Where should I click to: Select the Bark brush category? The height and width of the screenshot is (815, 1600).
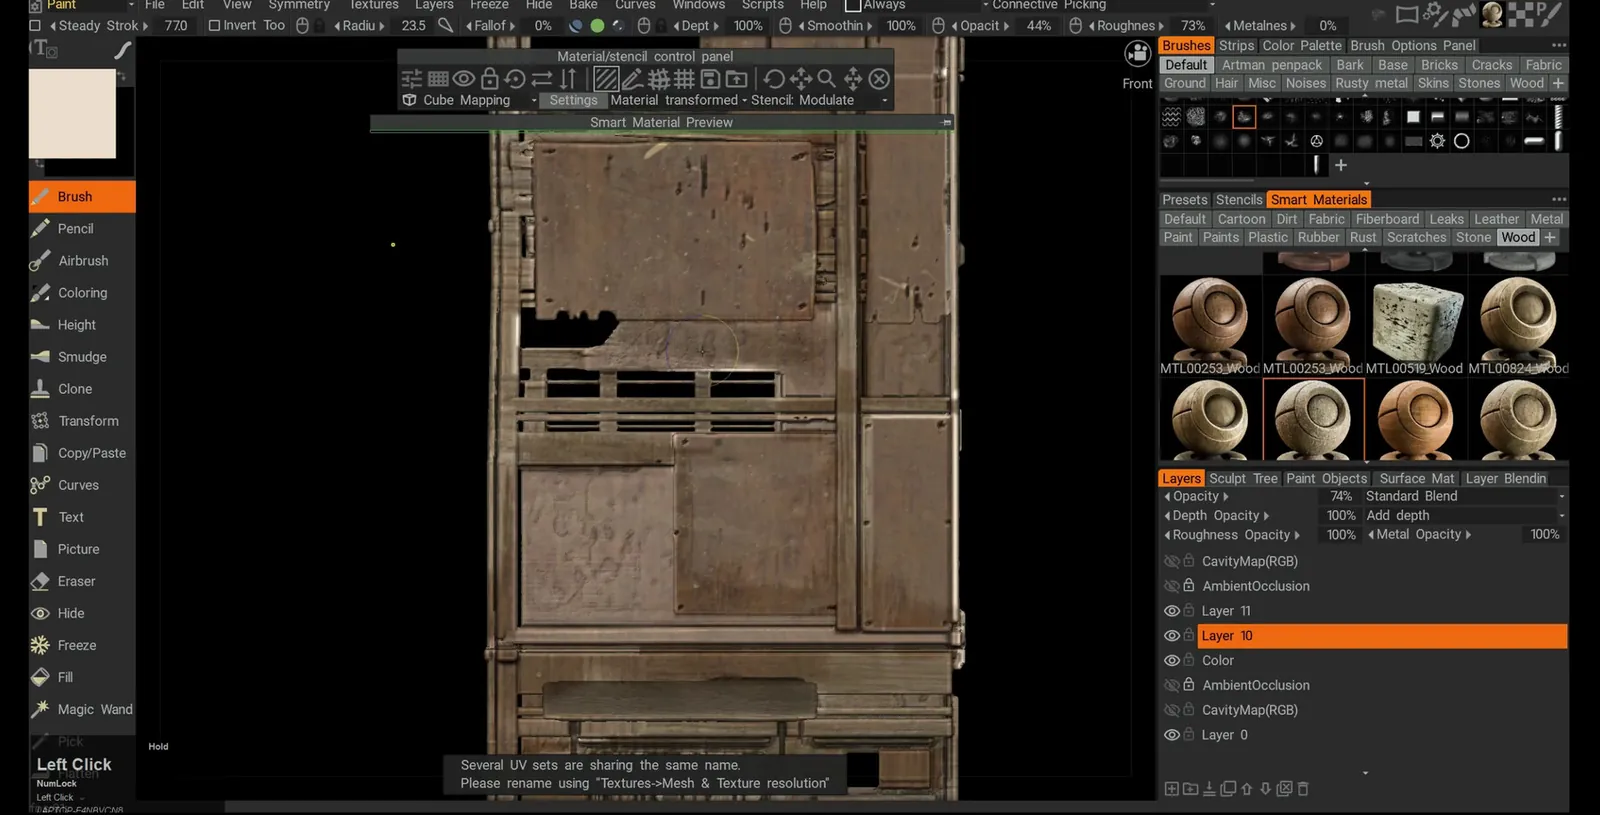[1350, 65]
